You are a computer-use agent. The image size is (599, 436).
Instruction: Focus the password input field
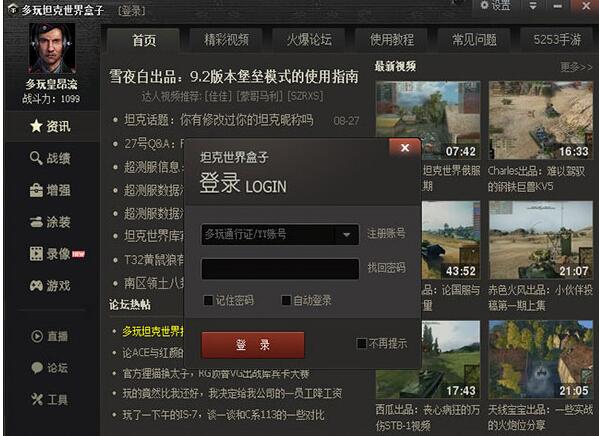click(x=280, y=269)
